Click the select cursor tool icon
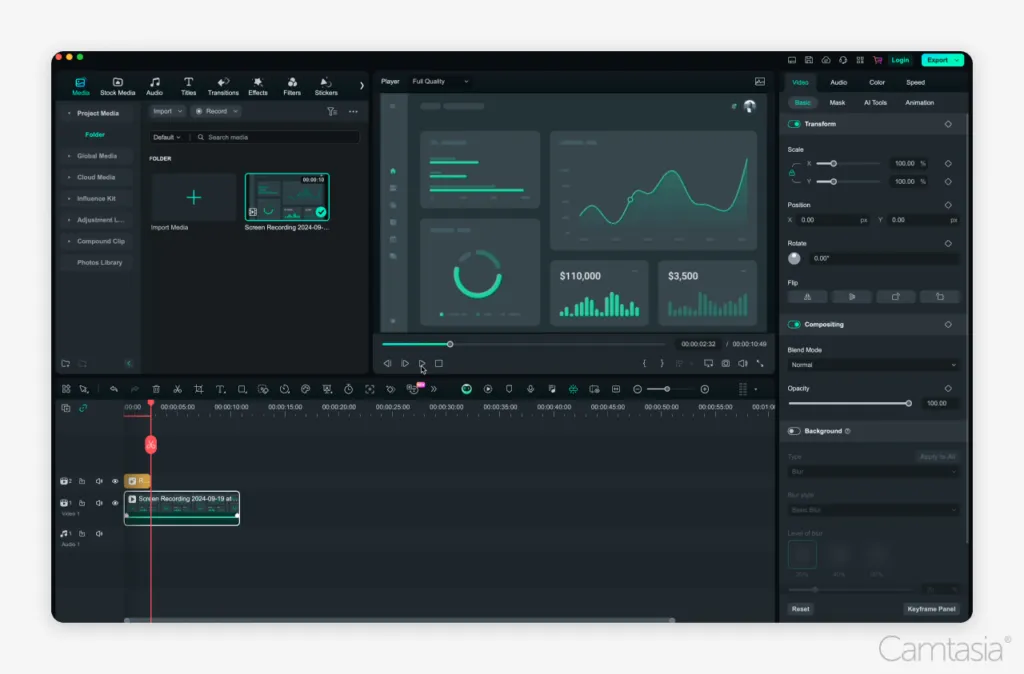Viewport: 1024px width, 674px height. [x=84, y=389]
